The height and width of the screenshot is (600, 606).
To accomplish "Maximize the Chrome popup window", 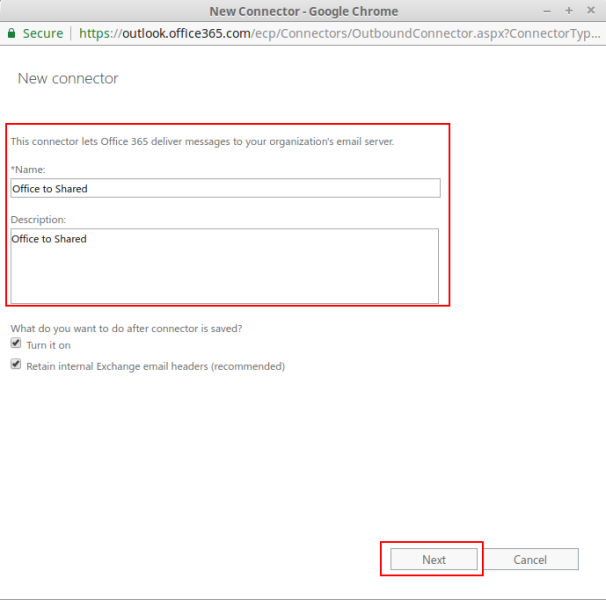I will pyautogui.click(x=569, y=11).
